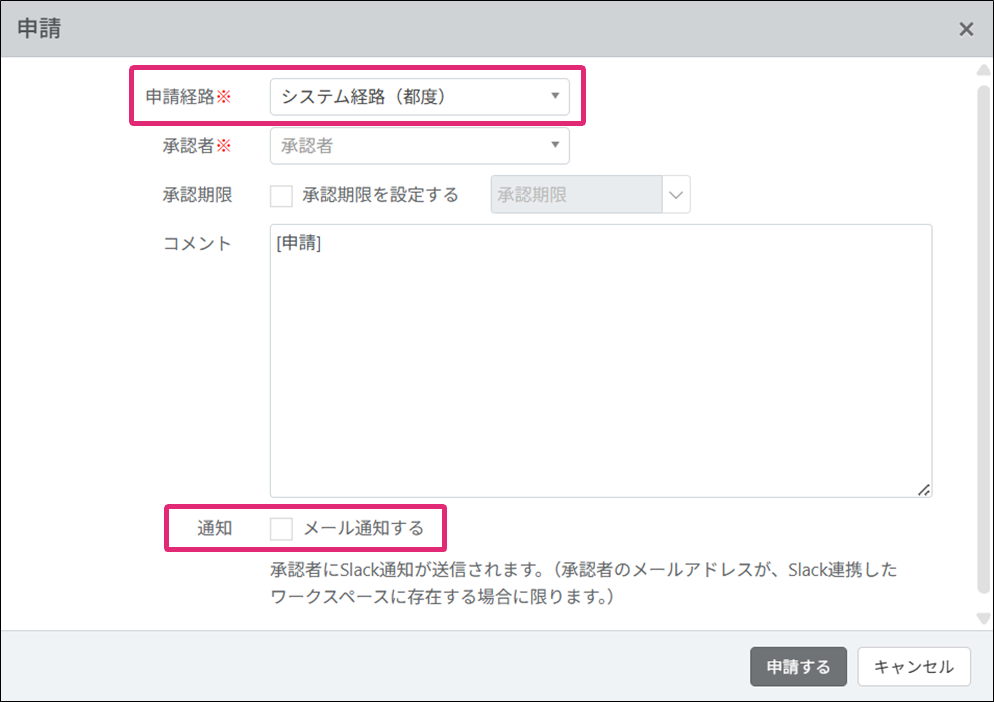994x702 pixels.
Task: Click the arrow icon in 申請経路 combo box
Action: 555,97
